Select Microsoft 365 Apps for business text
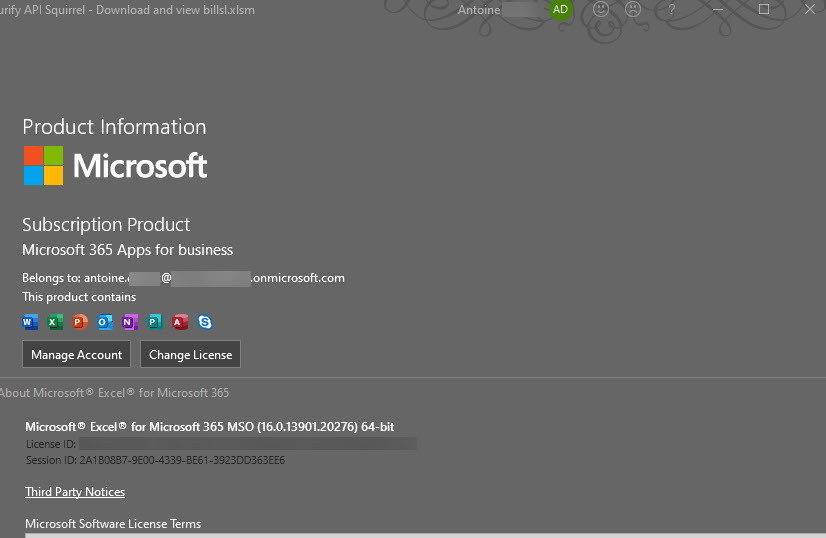This screenshot has width=826, height=538. click(127, 250)
